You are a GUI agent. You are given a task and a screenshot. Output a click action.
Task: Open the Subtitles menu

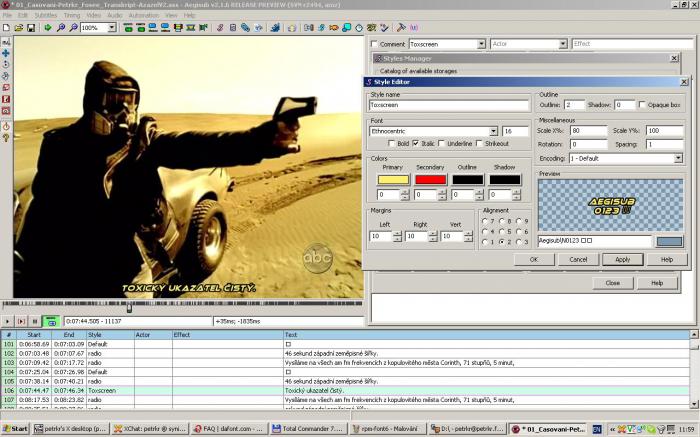point(46,15)
